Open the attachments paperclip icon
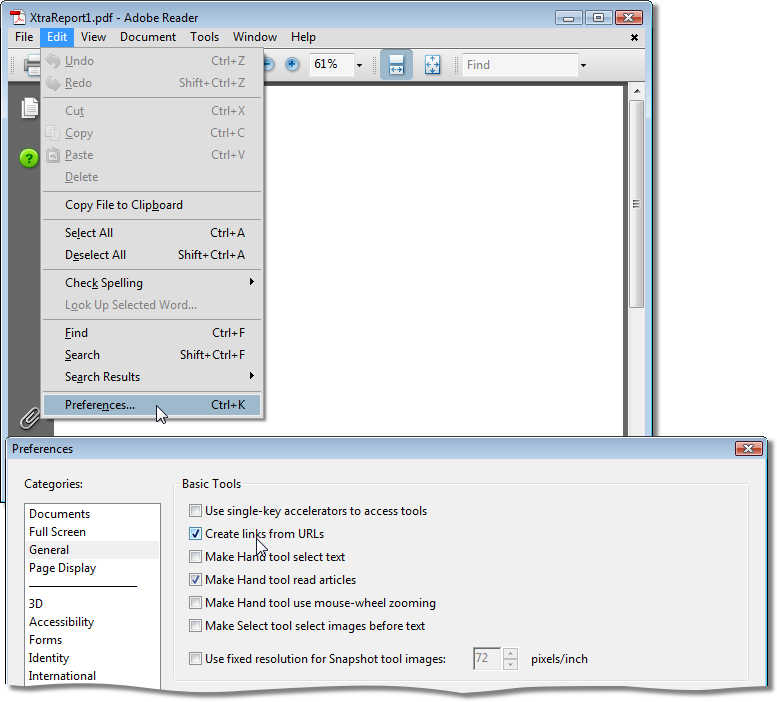 click(x=30, y=418)
